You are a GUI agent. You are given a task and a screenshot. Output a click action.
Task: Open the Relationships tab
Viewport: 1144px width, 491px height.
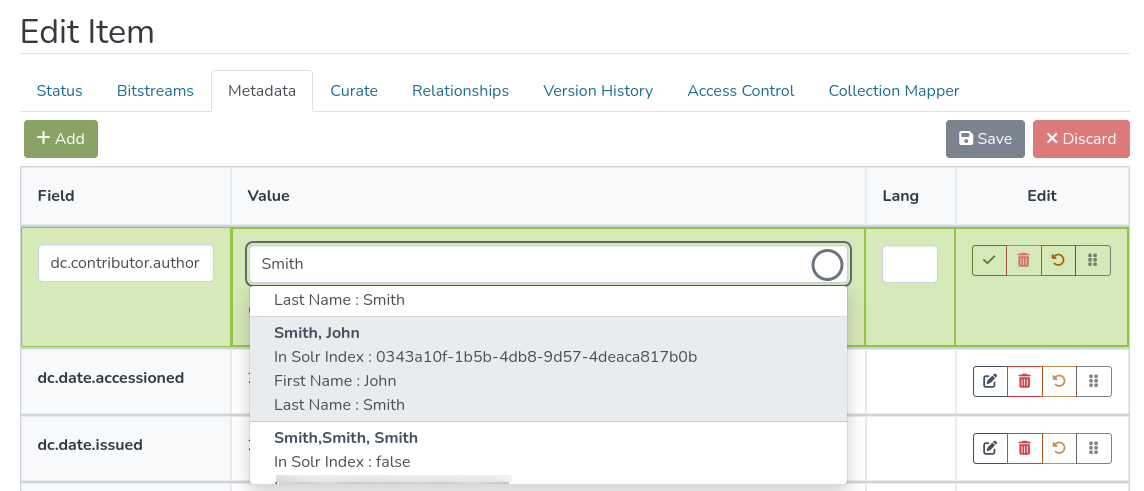pos(460,91)
